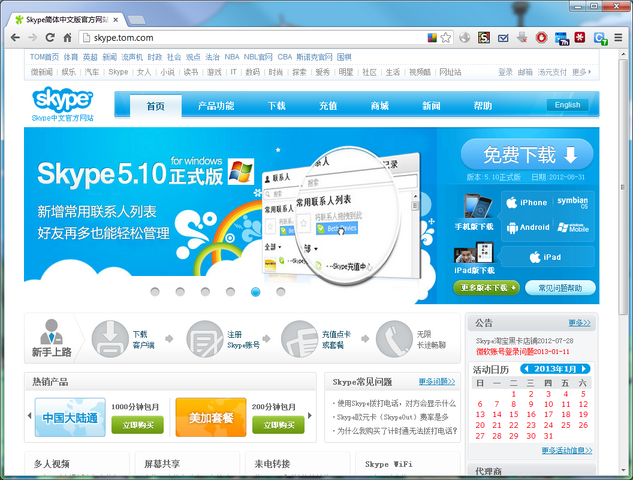Image resolution: width=633 pixels, height=480 pixels.
Task: Click the 无限长途畅聊 phone icon
Action: click(394, 339)
